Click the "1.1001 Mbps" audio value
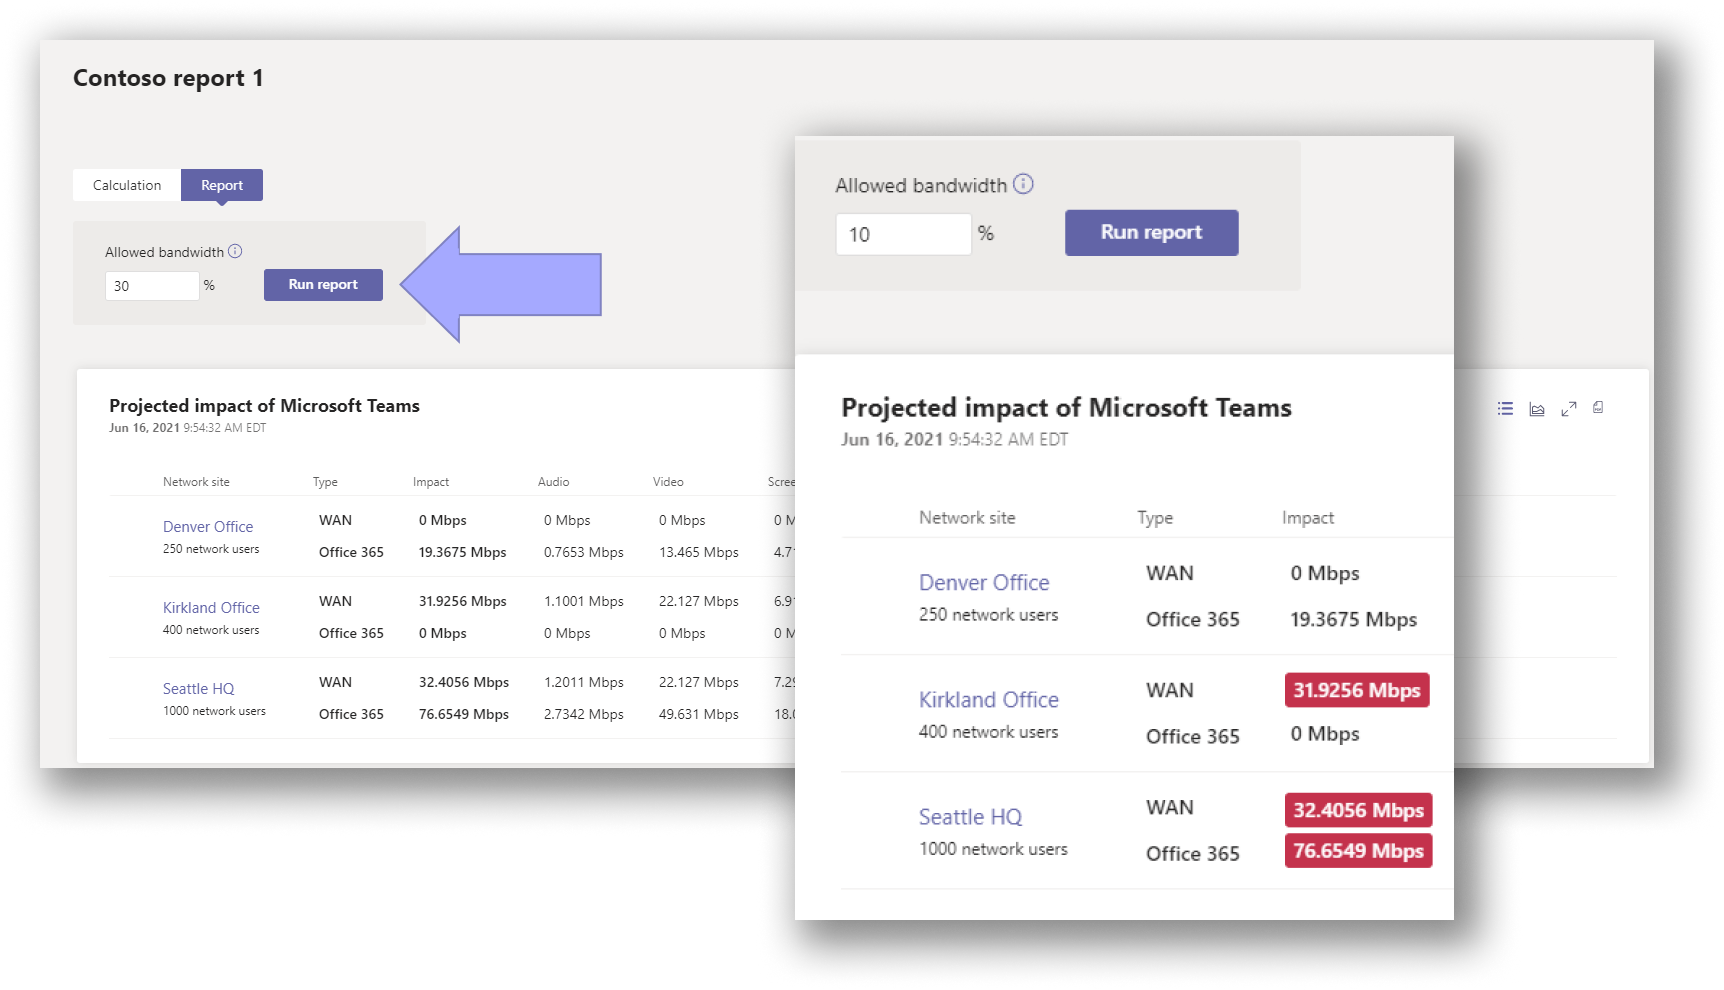 tap(584, 601)
